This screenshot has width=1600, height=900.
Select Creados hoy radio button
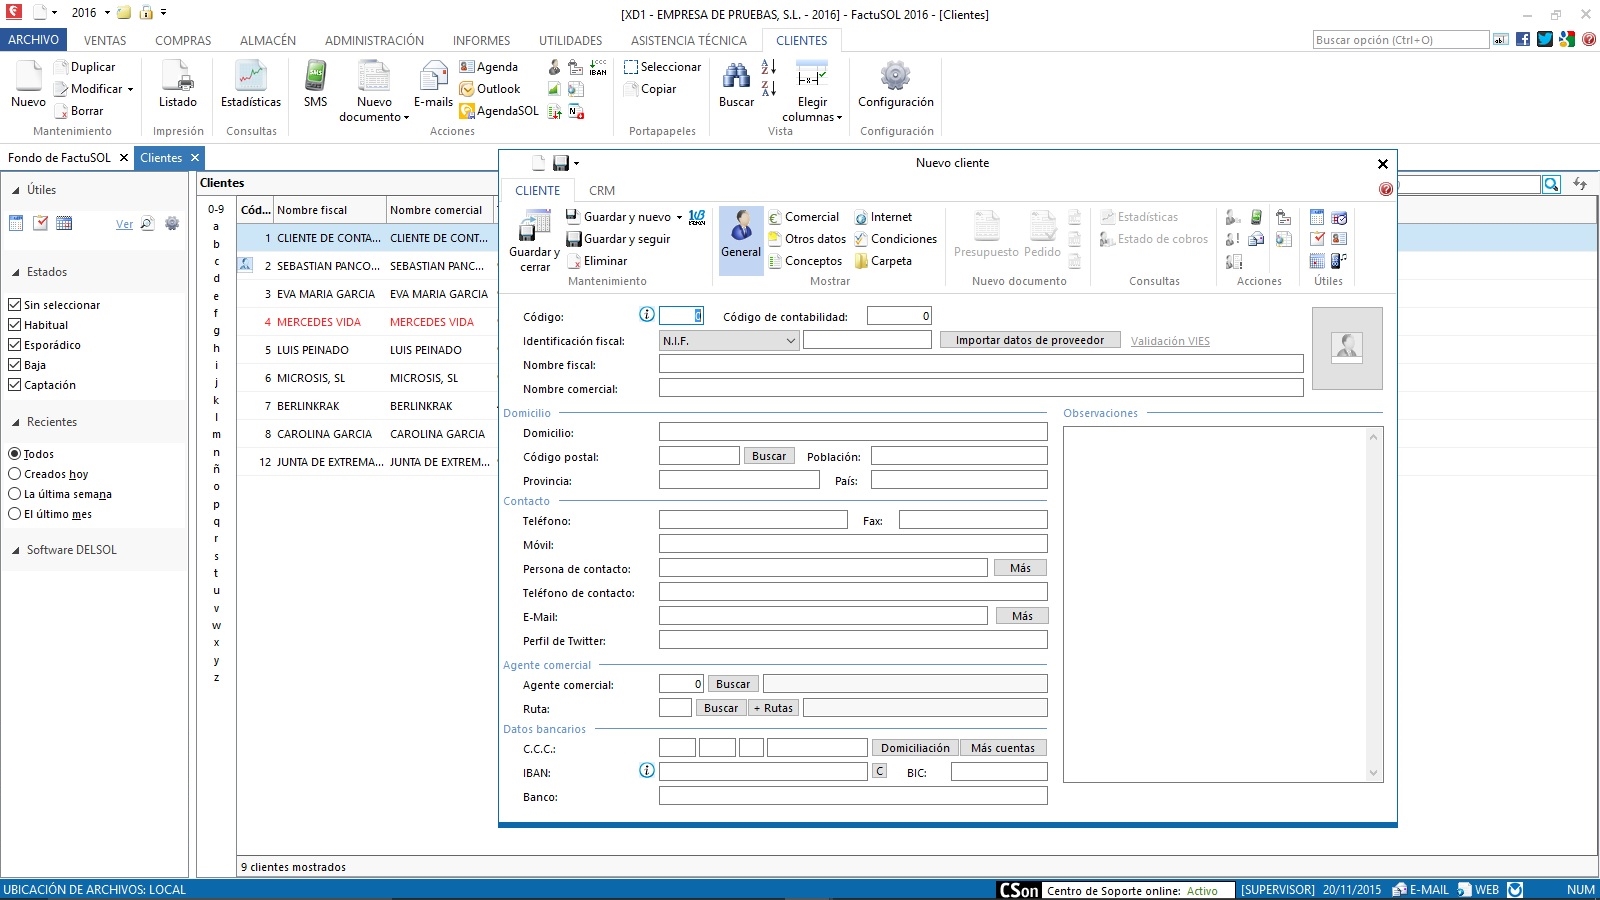coord(15,474)
